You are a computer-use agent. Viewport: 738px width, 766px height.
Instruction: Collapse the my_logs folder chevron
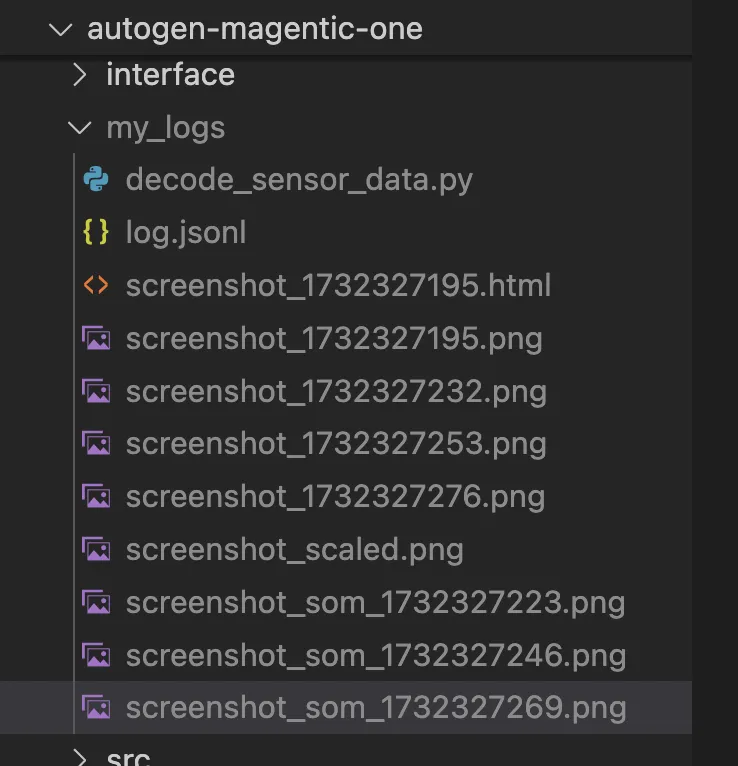tap(80, 128)
